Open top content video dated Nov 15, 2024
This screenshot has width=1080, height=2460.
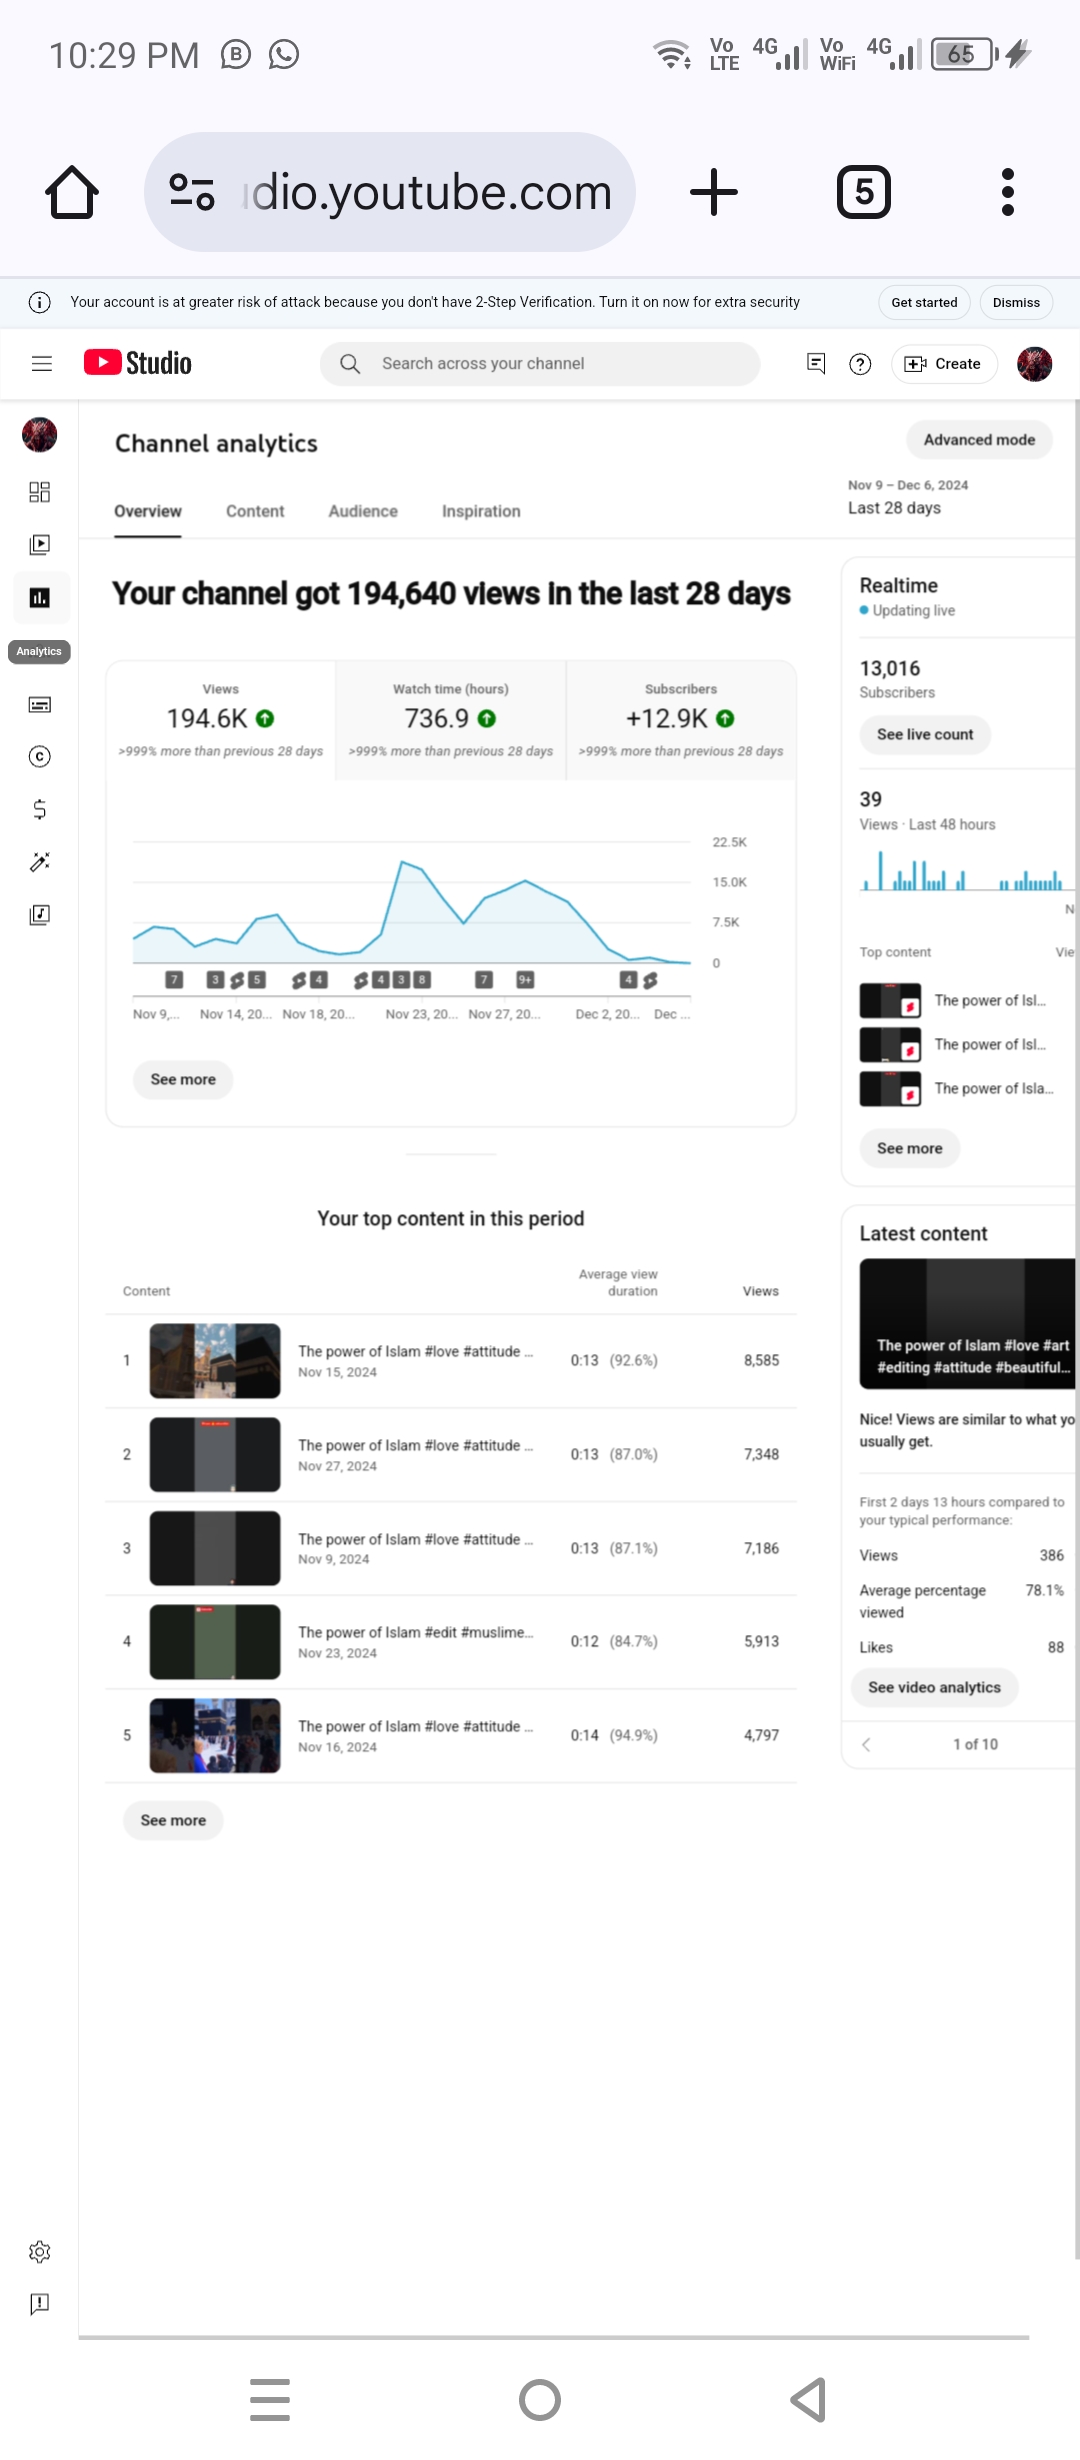[x=450, y=1361]
